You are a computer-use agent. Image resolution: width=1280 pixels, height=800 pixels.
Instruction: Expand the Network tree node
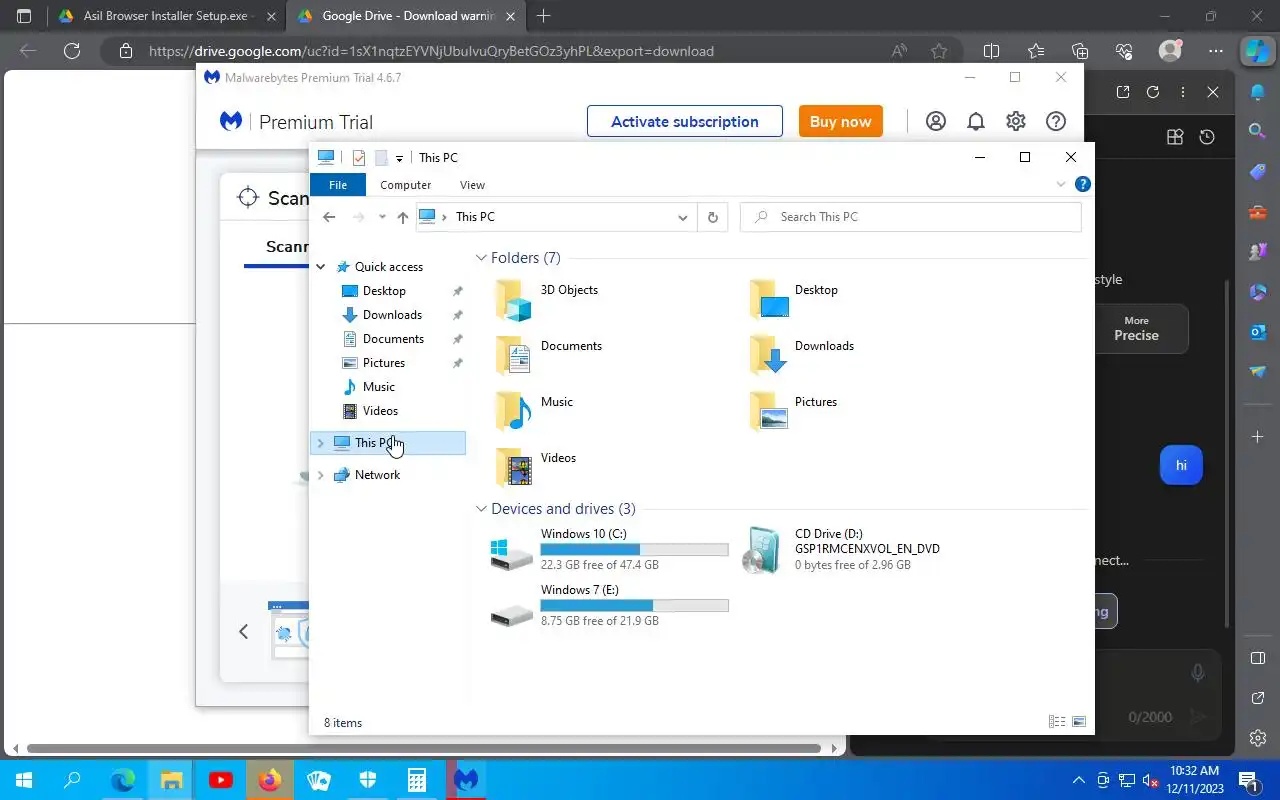point(321,475)
